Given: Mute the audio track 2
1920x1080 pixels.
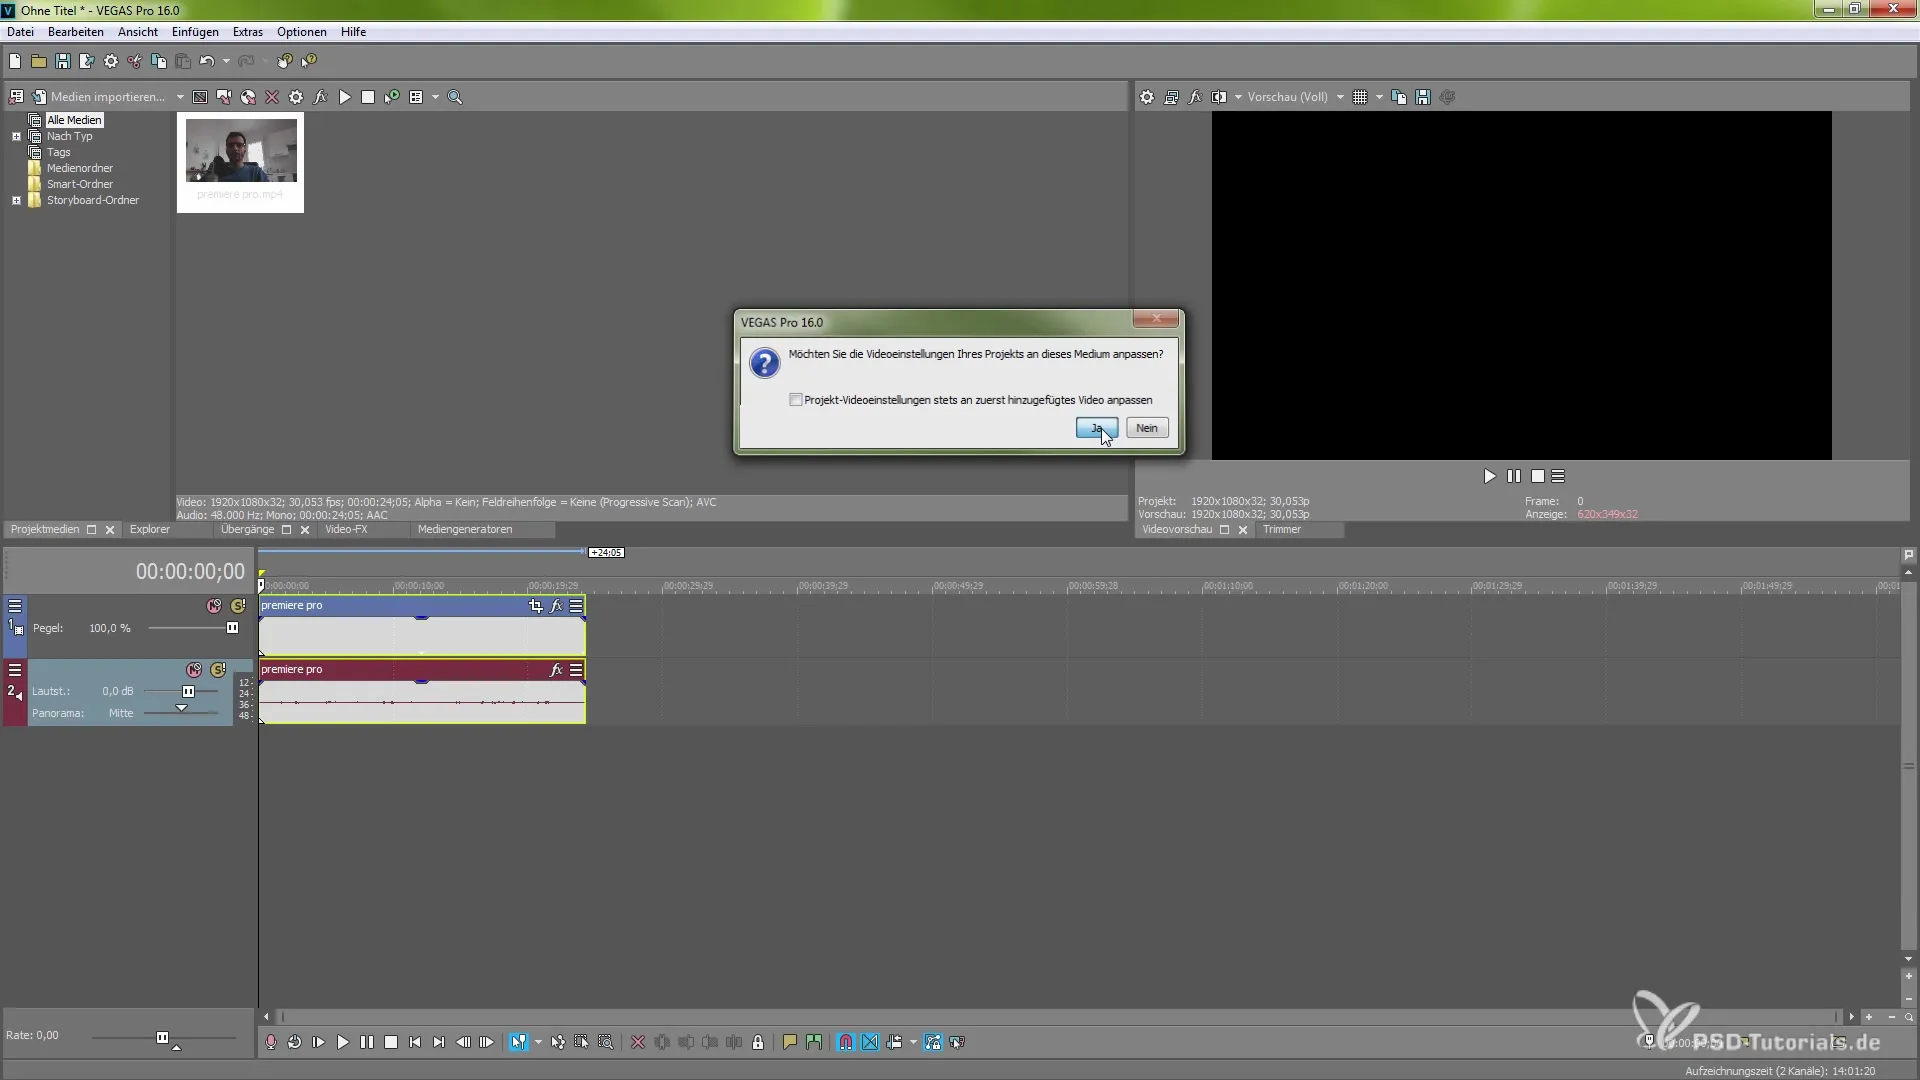Looking at the screenshot, I should click(194, 670).
